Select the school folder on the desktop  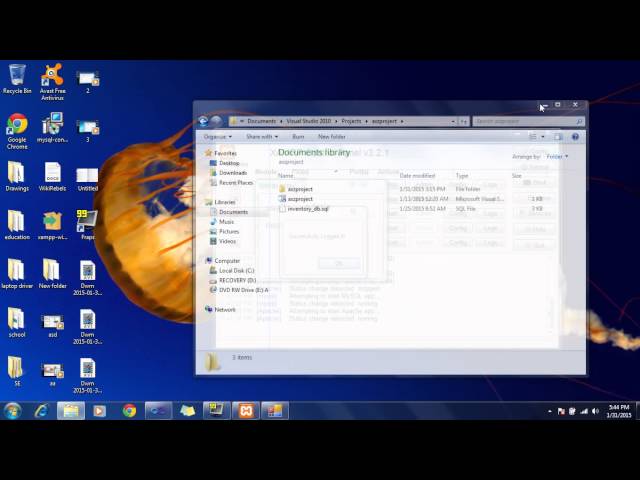point(17,322)
